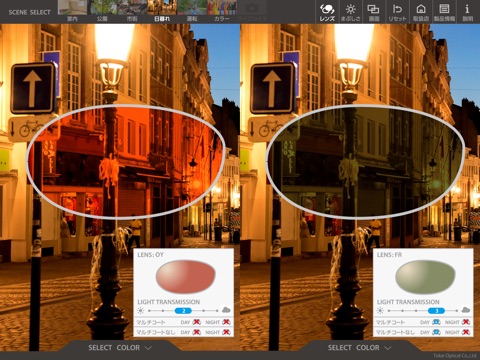
Task: Click the left orange lens overlay
Action: pos(126,162)
